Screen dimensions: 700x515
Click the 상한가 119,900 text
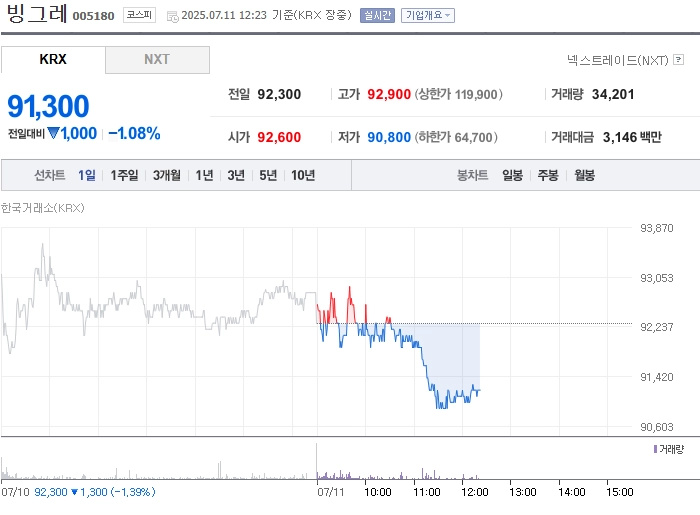point(458,94)
